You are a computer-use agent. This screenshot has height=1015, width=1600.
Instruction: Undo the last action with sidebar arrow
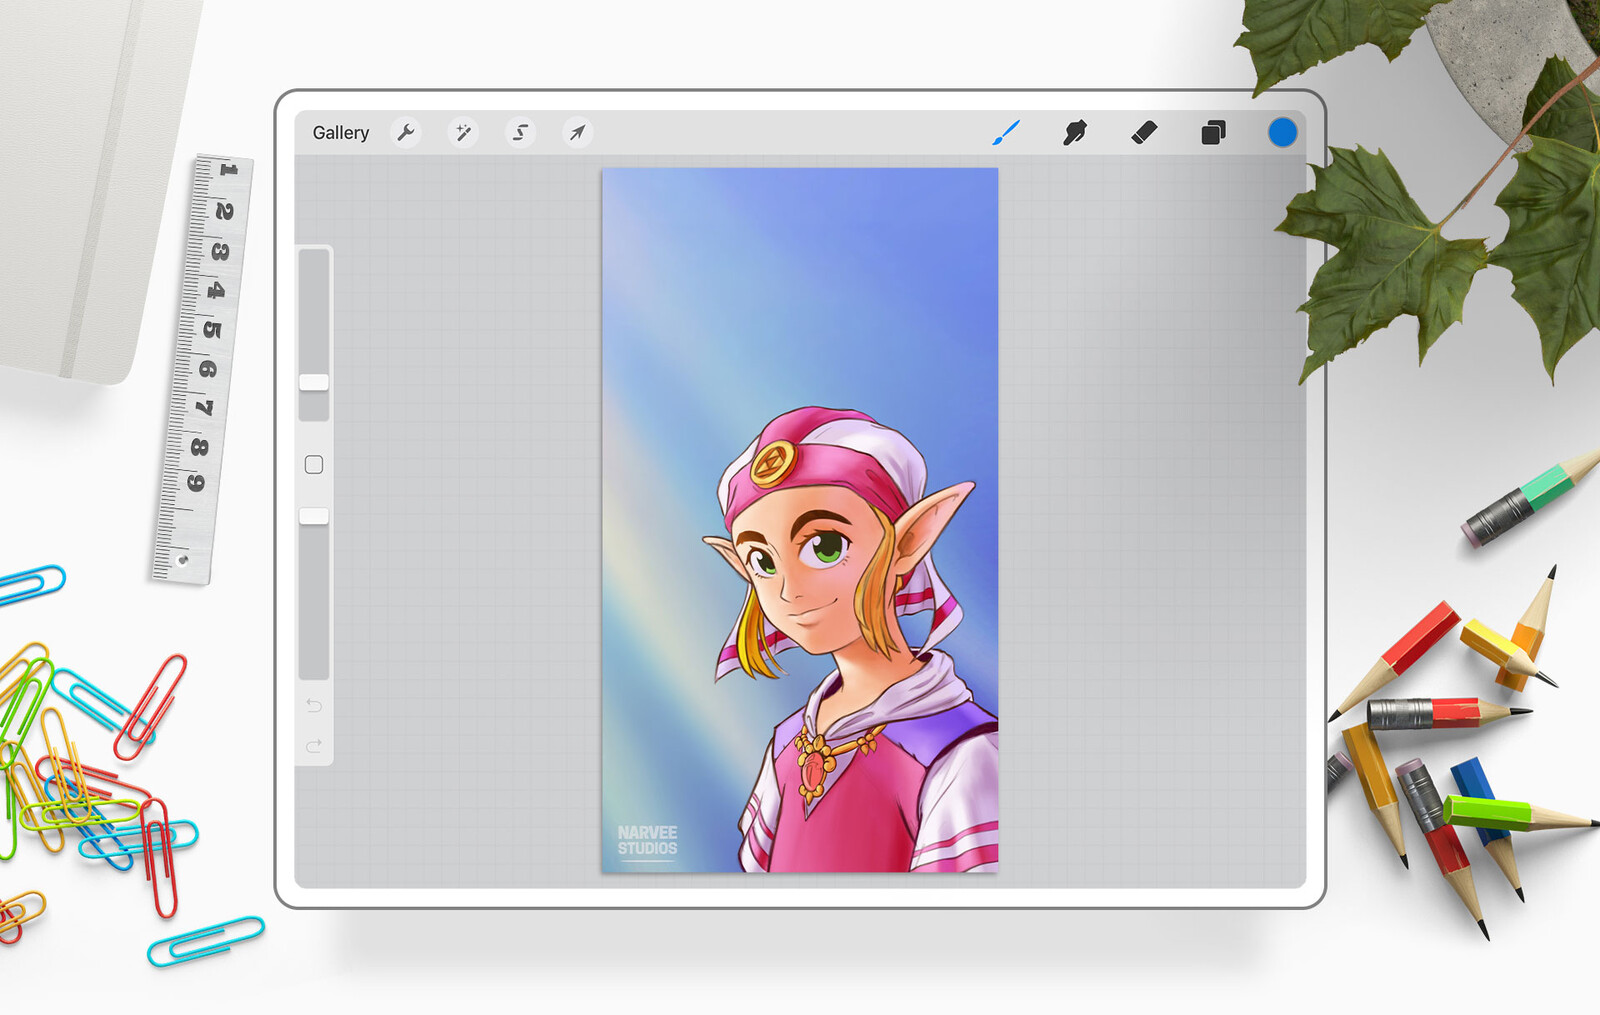tap(314, 706)
